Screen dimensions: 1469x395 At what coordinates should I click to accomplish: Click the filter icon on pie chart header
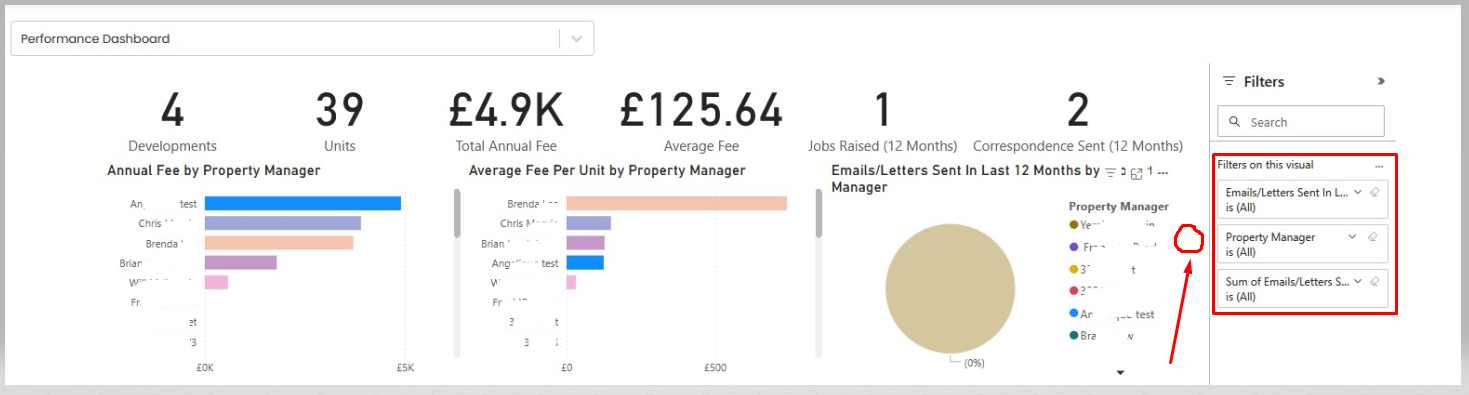coord(1110,173)
